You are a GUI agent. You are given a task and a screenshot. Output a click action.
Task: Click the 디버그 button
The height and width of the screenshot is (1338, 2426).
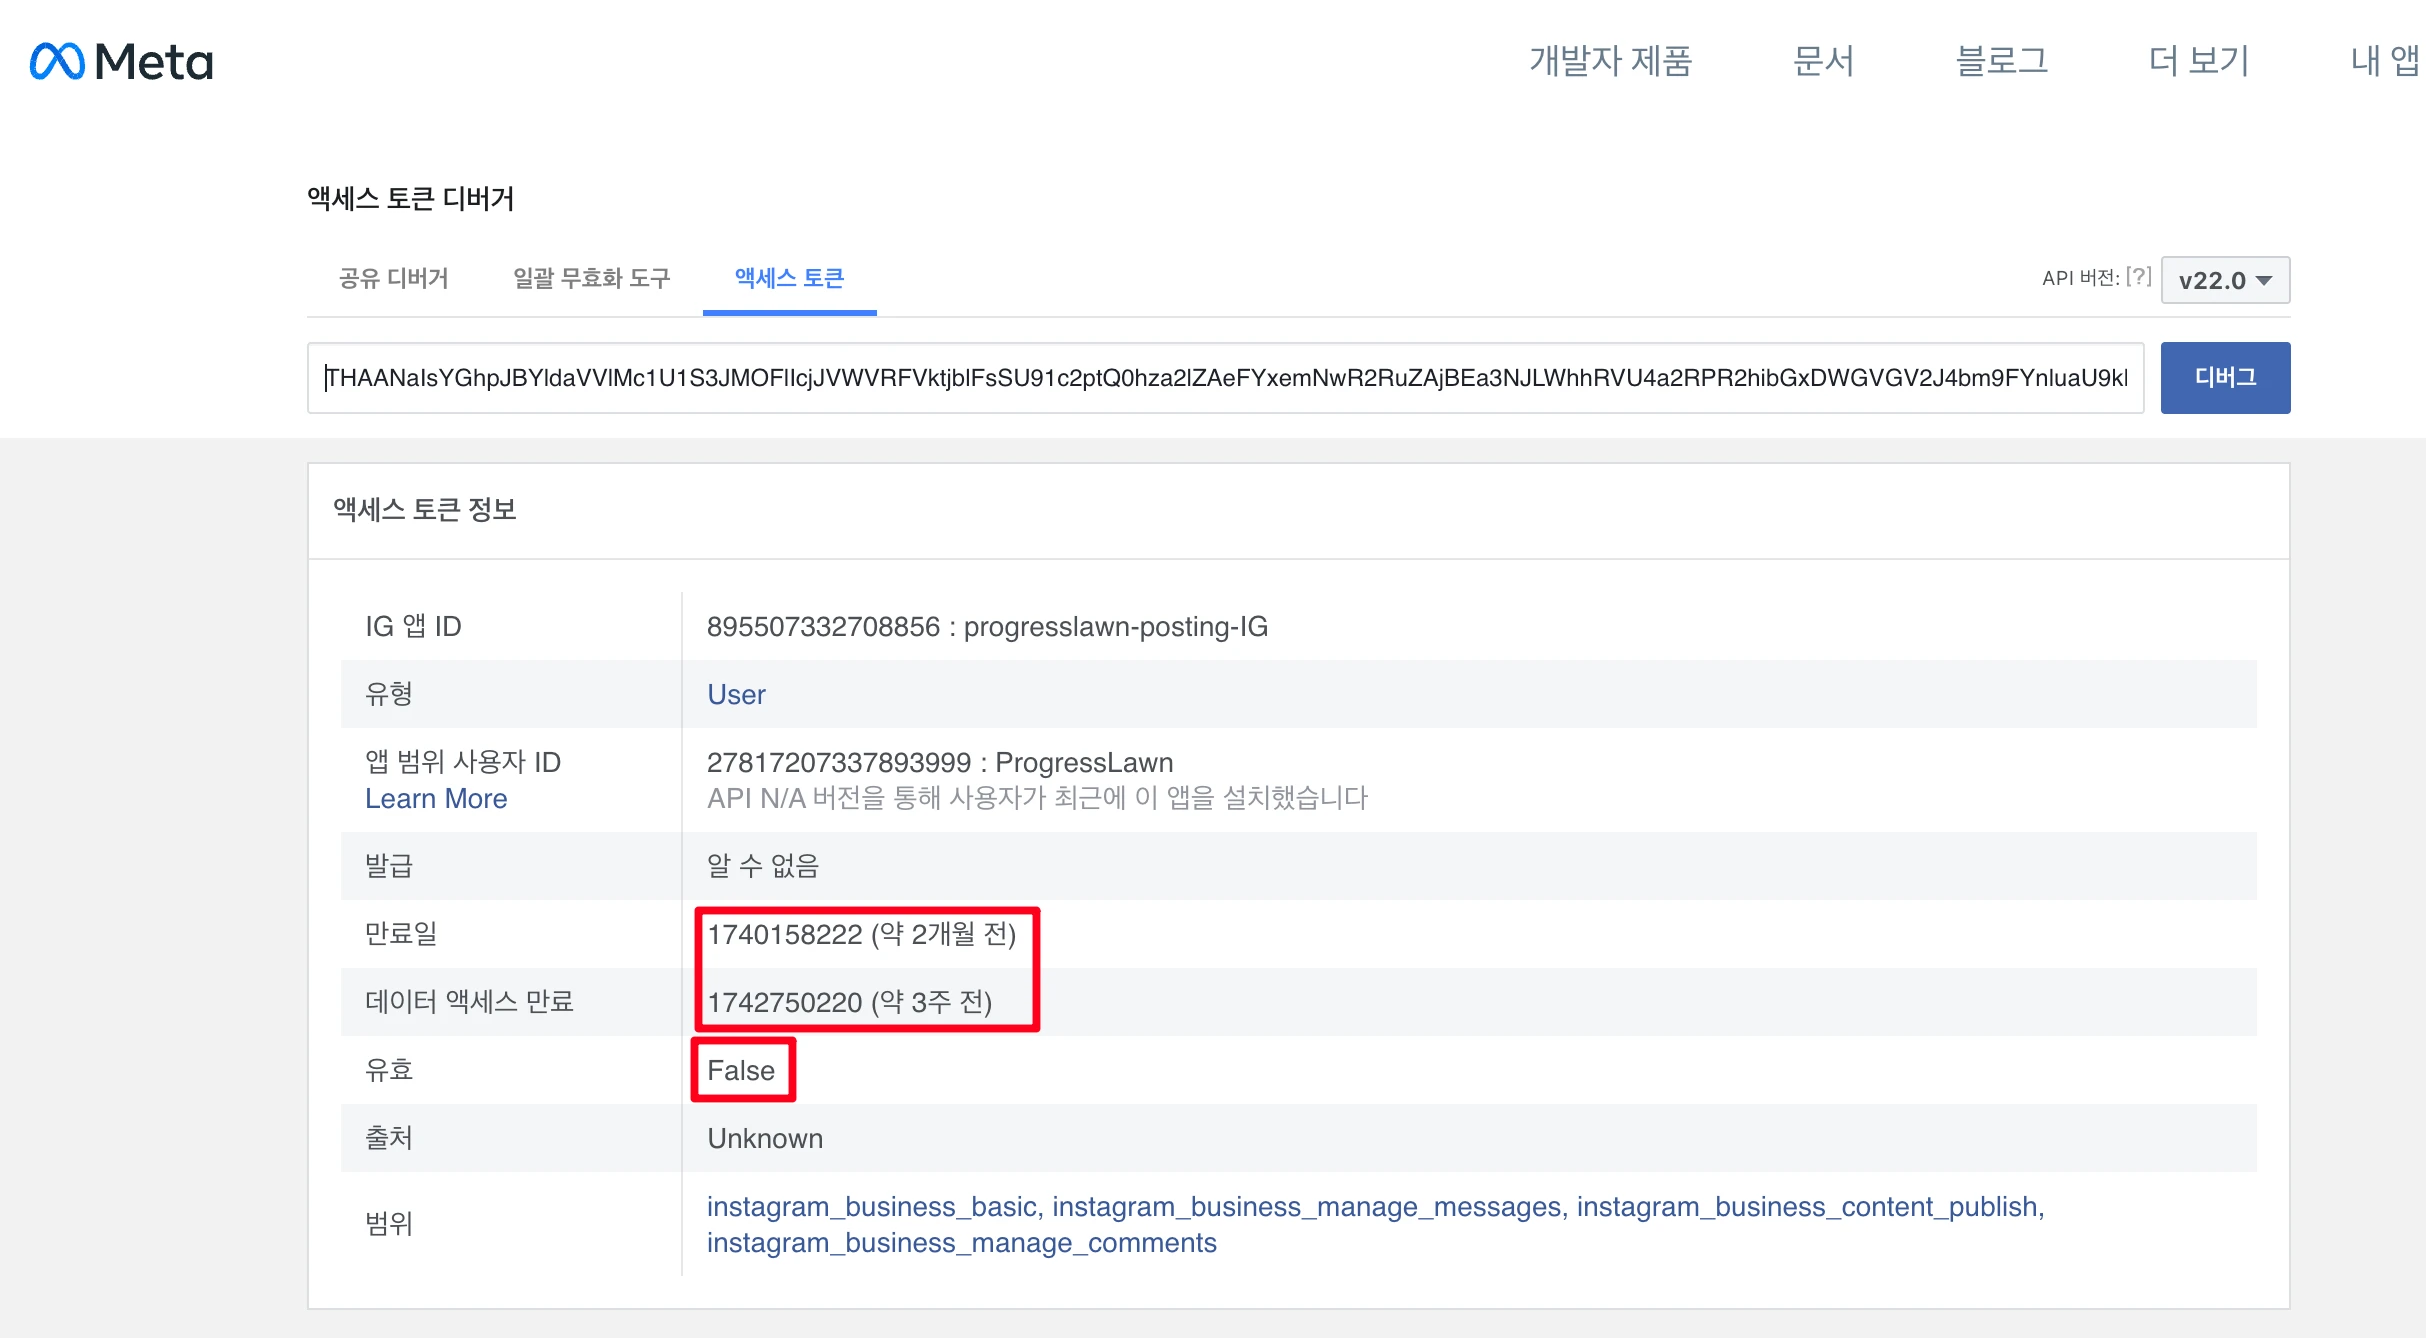[x=2225, y=378]
